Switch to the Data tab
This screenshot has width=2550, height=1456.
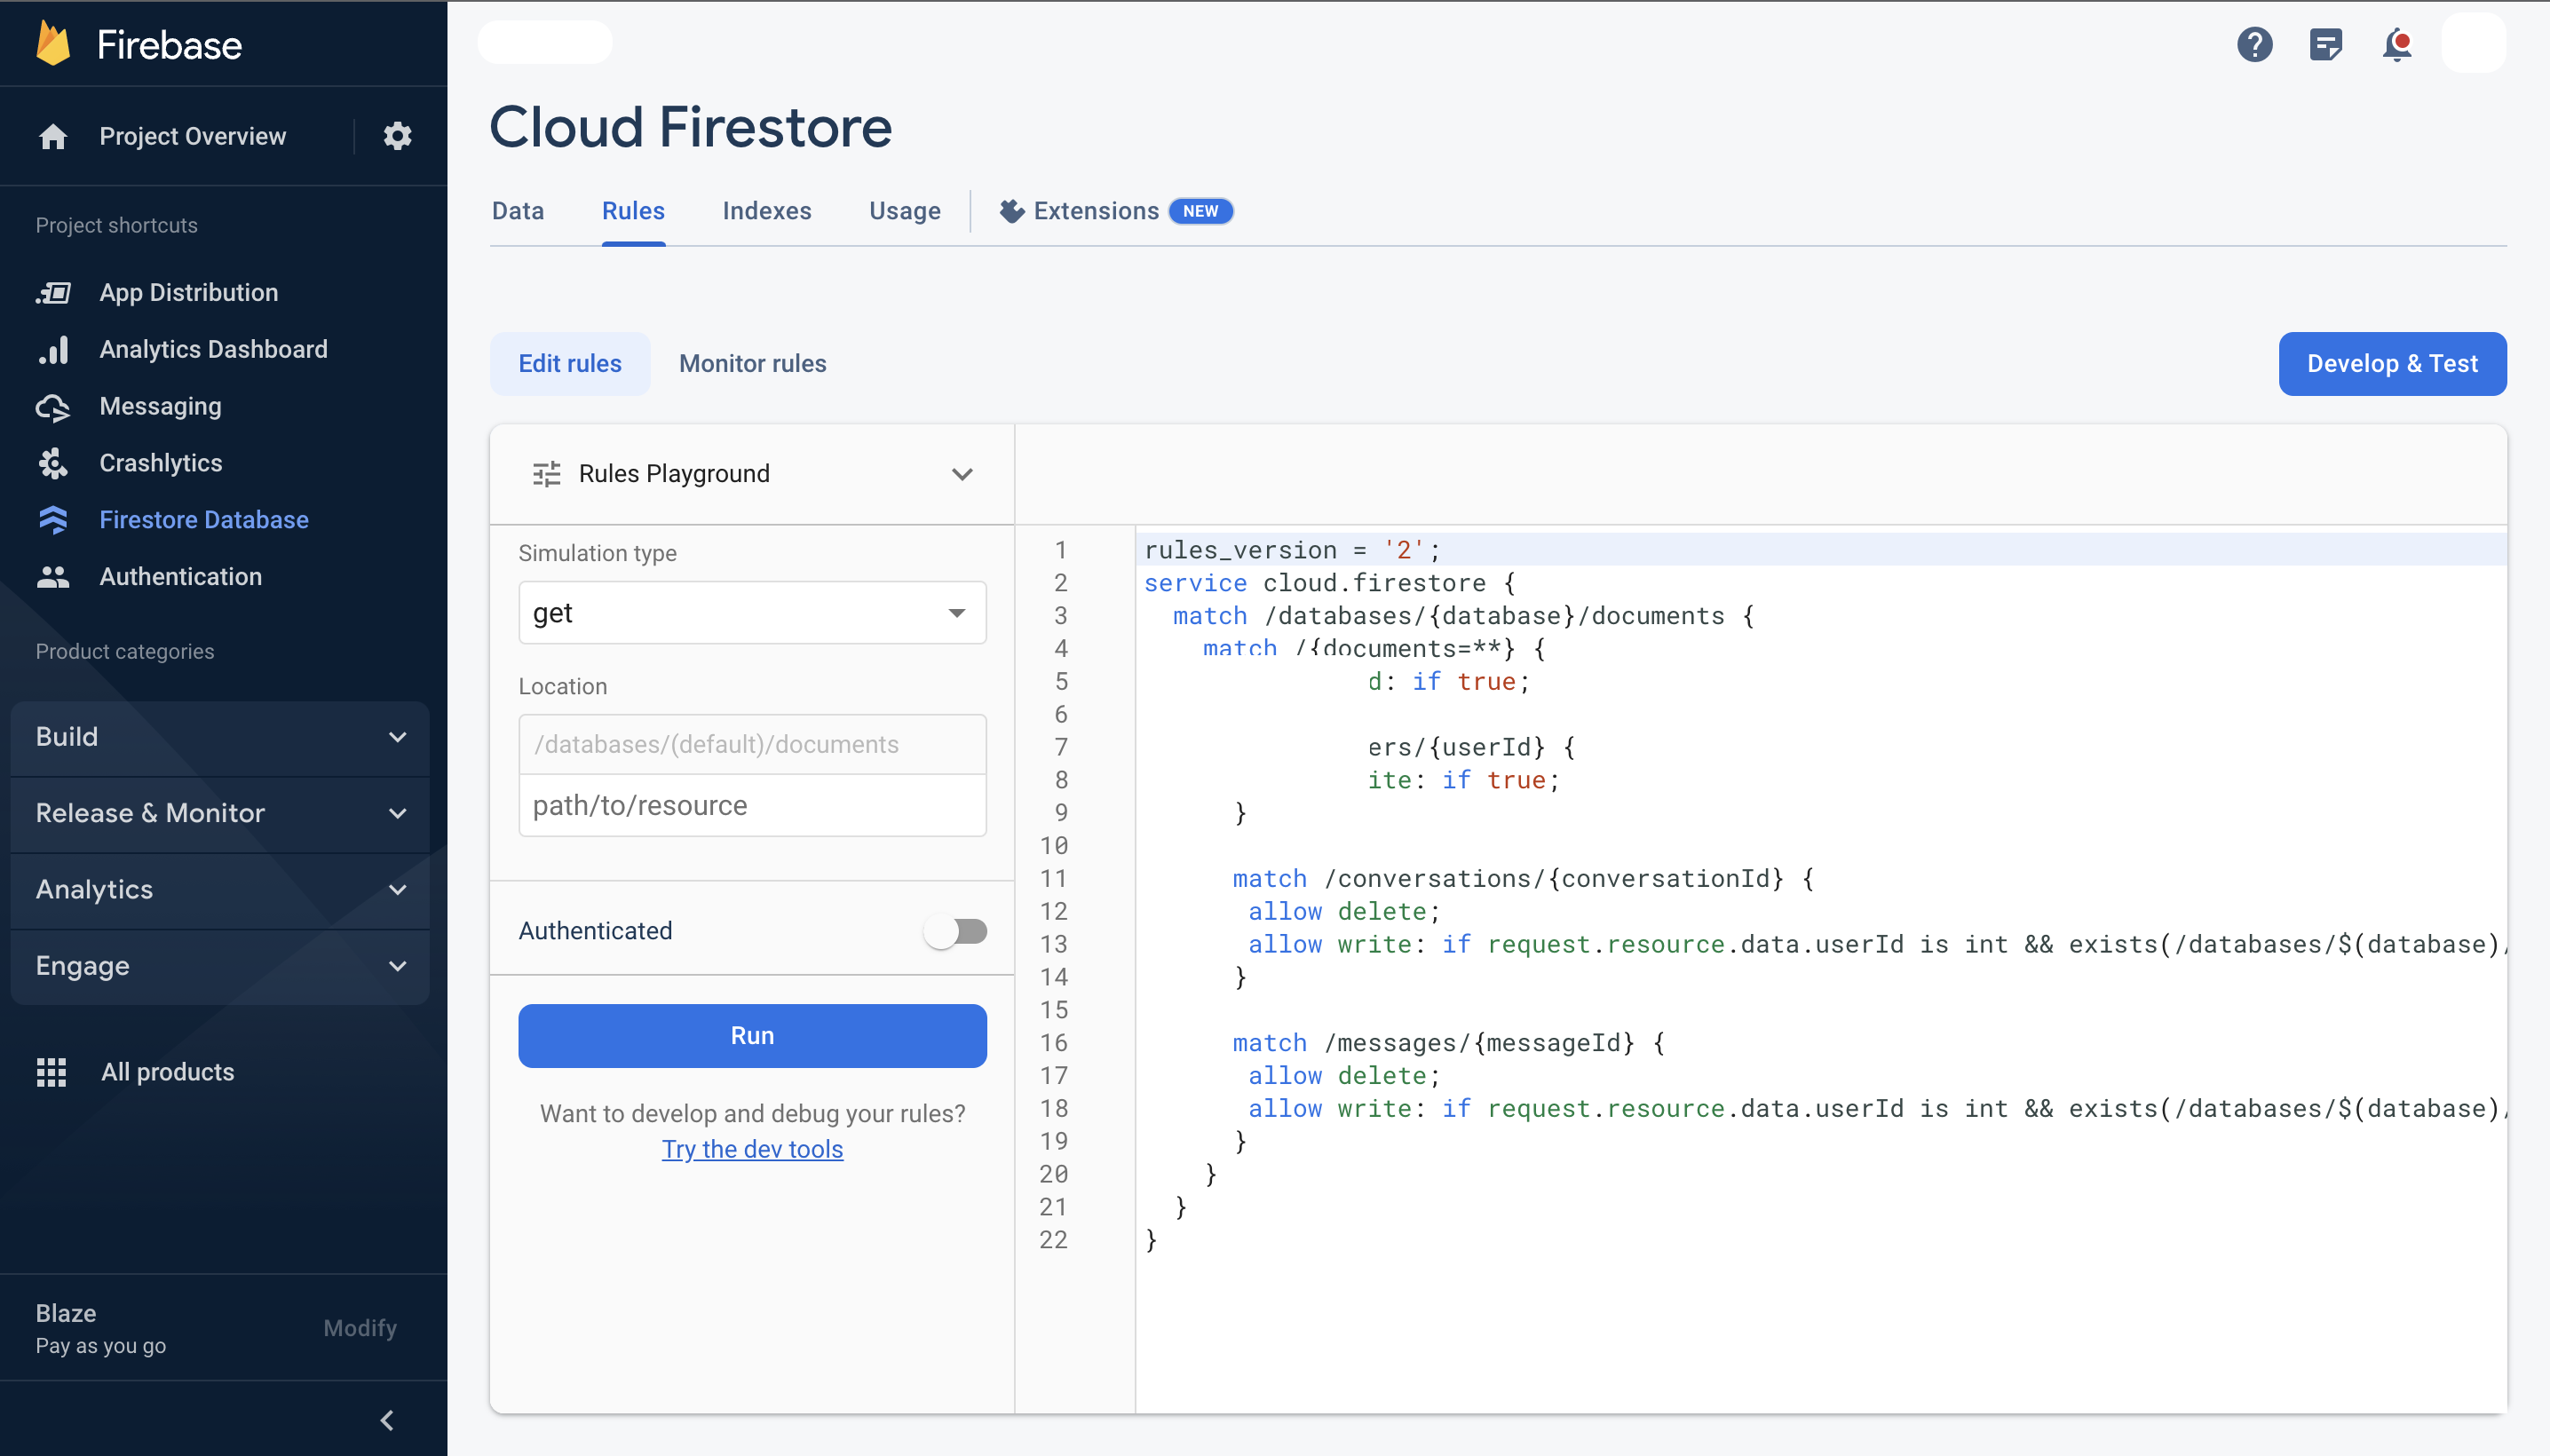point(518,211)
